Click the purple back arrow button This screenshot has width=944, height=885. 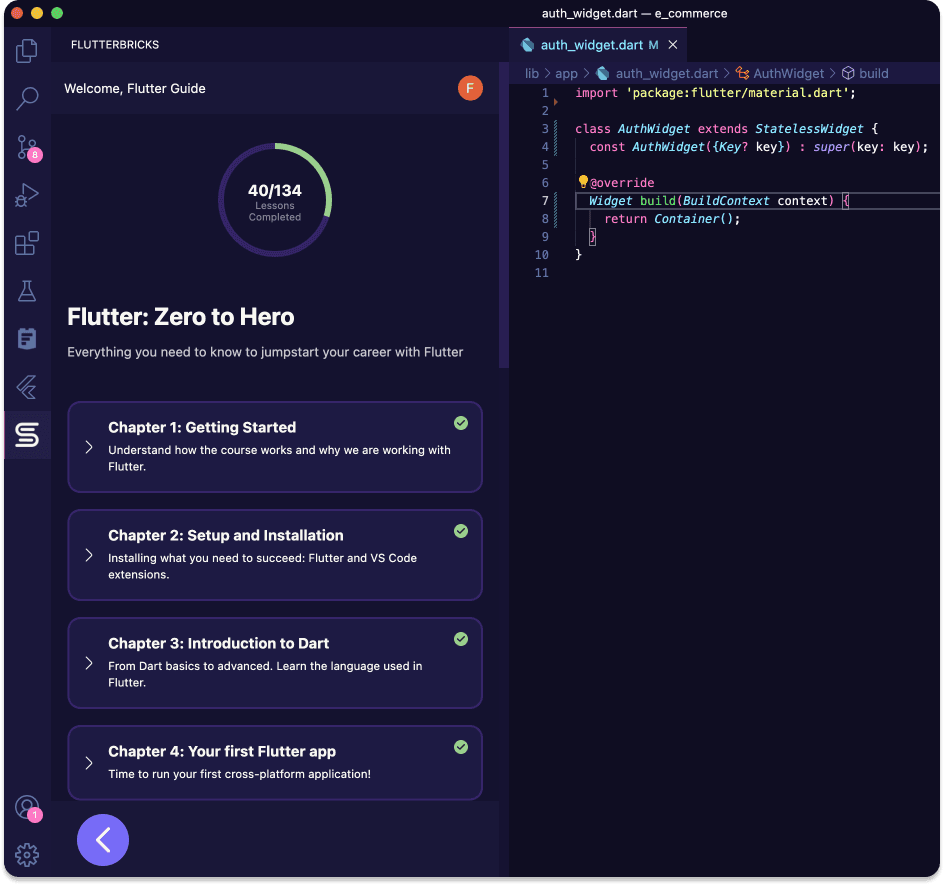point(103,840)
